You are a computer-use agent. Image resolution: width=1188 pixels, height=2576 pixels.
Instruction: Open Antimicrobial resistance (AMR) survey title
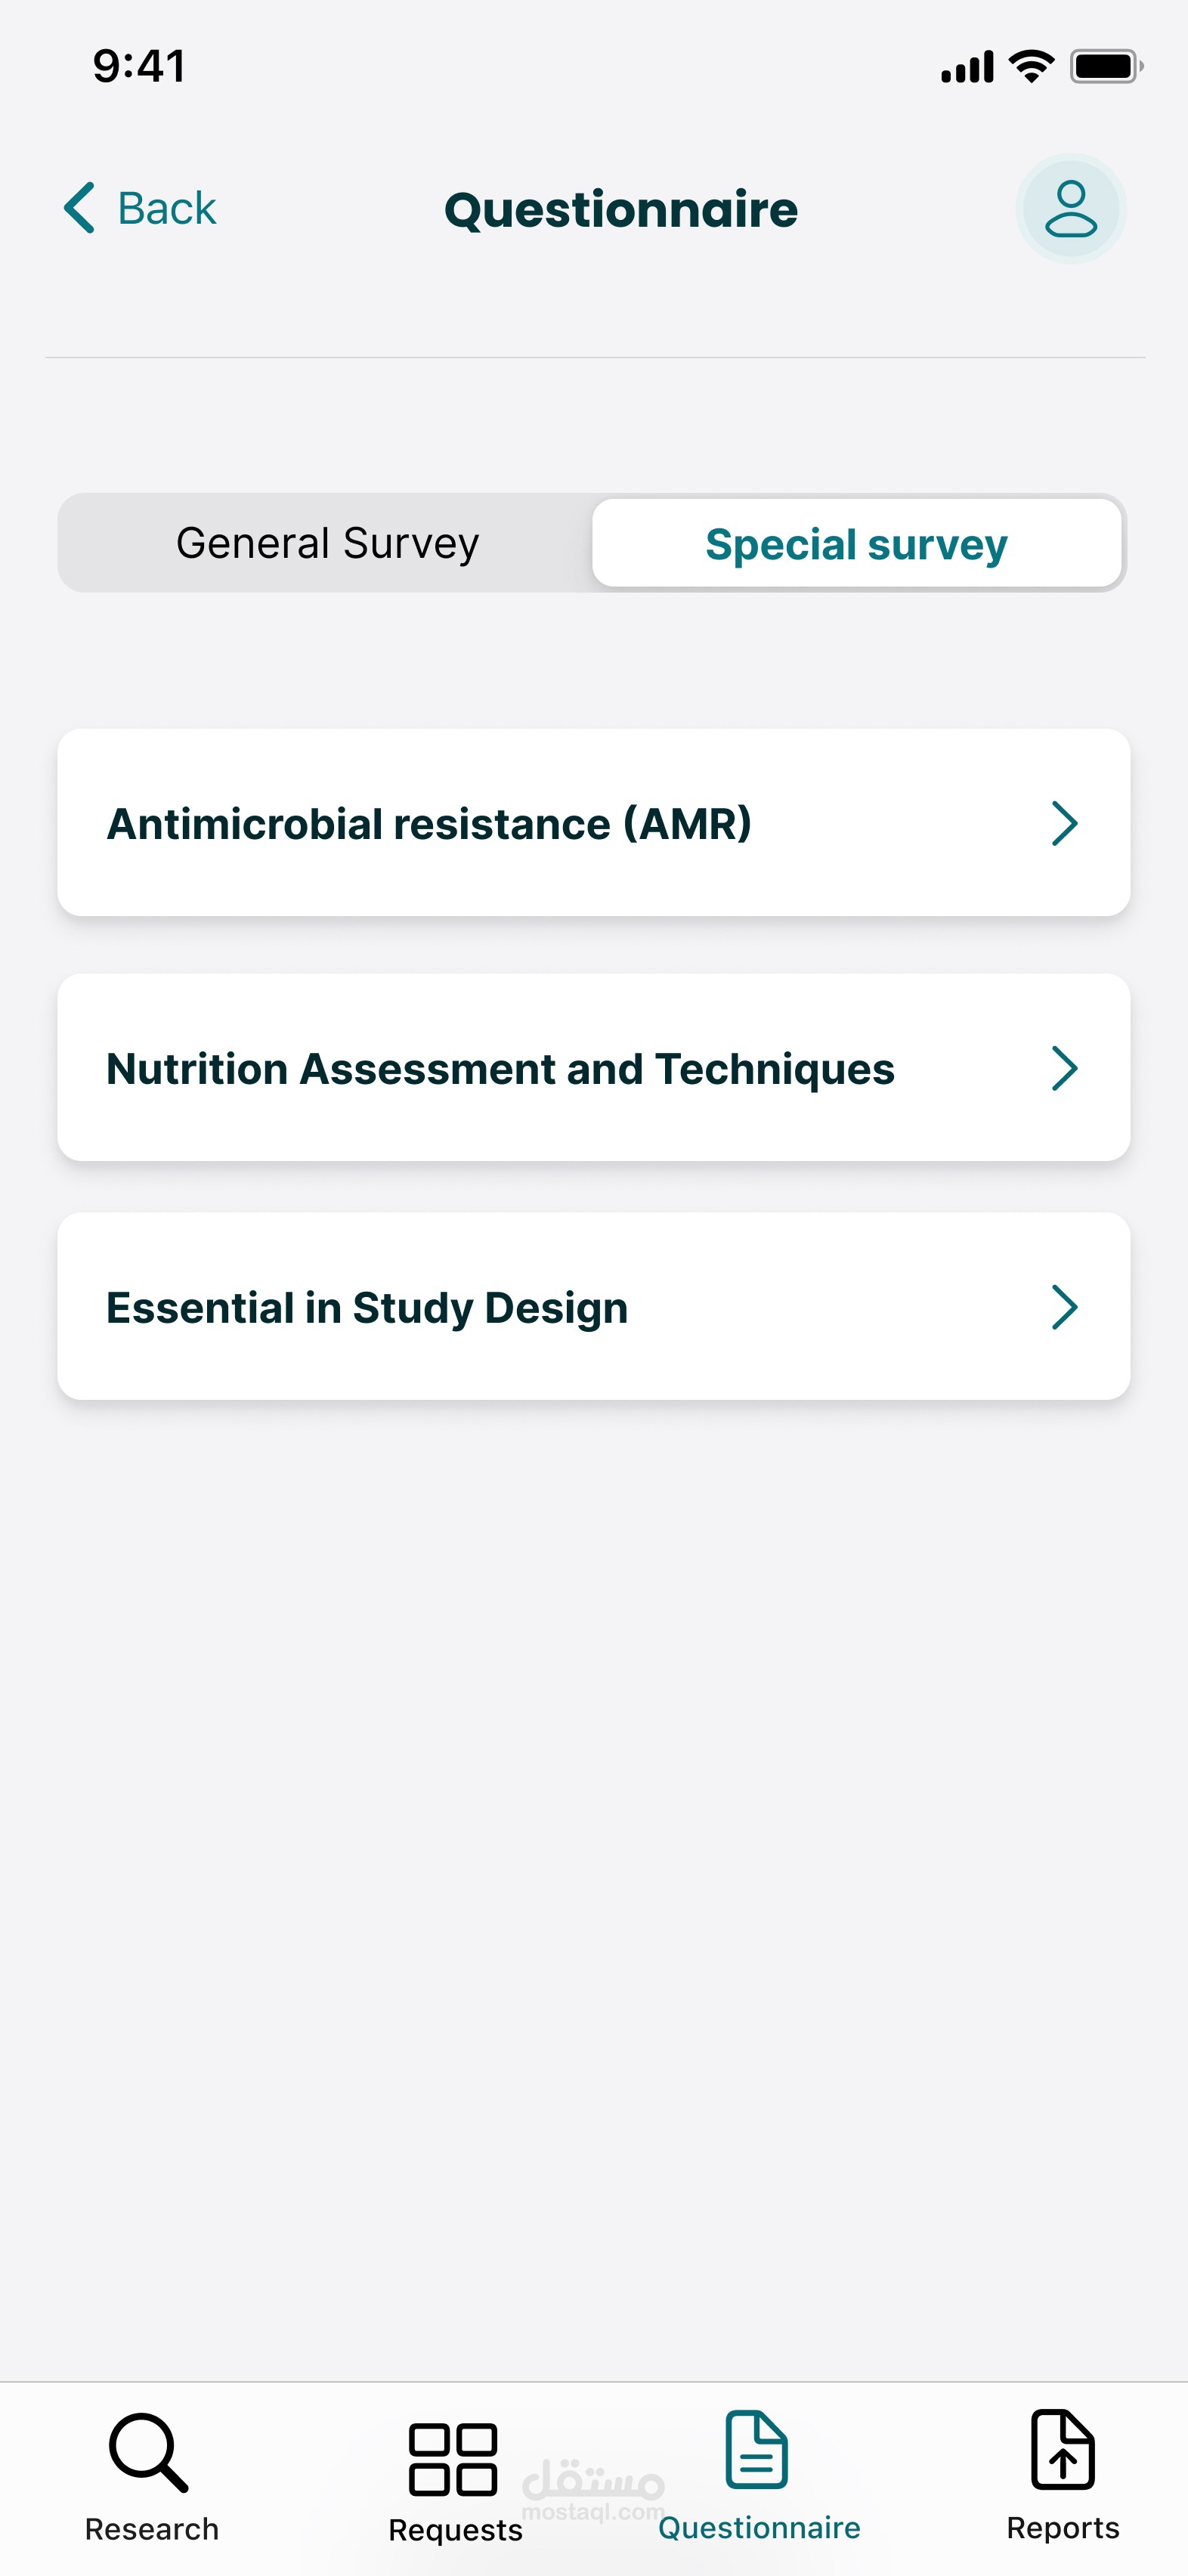(x=429, y=824)
